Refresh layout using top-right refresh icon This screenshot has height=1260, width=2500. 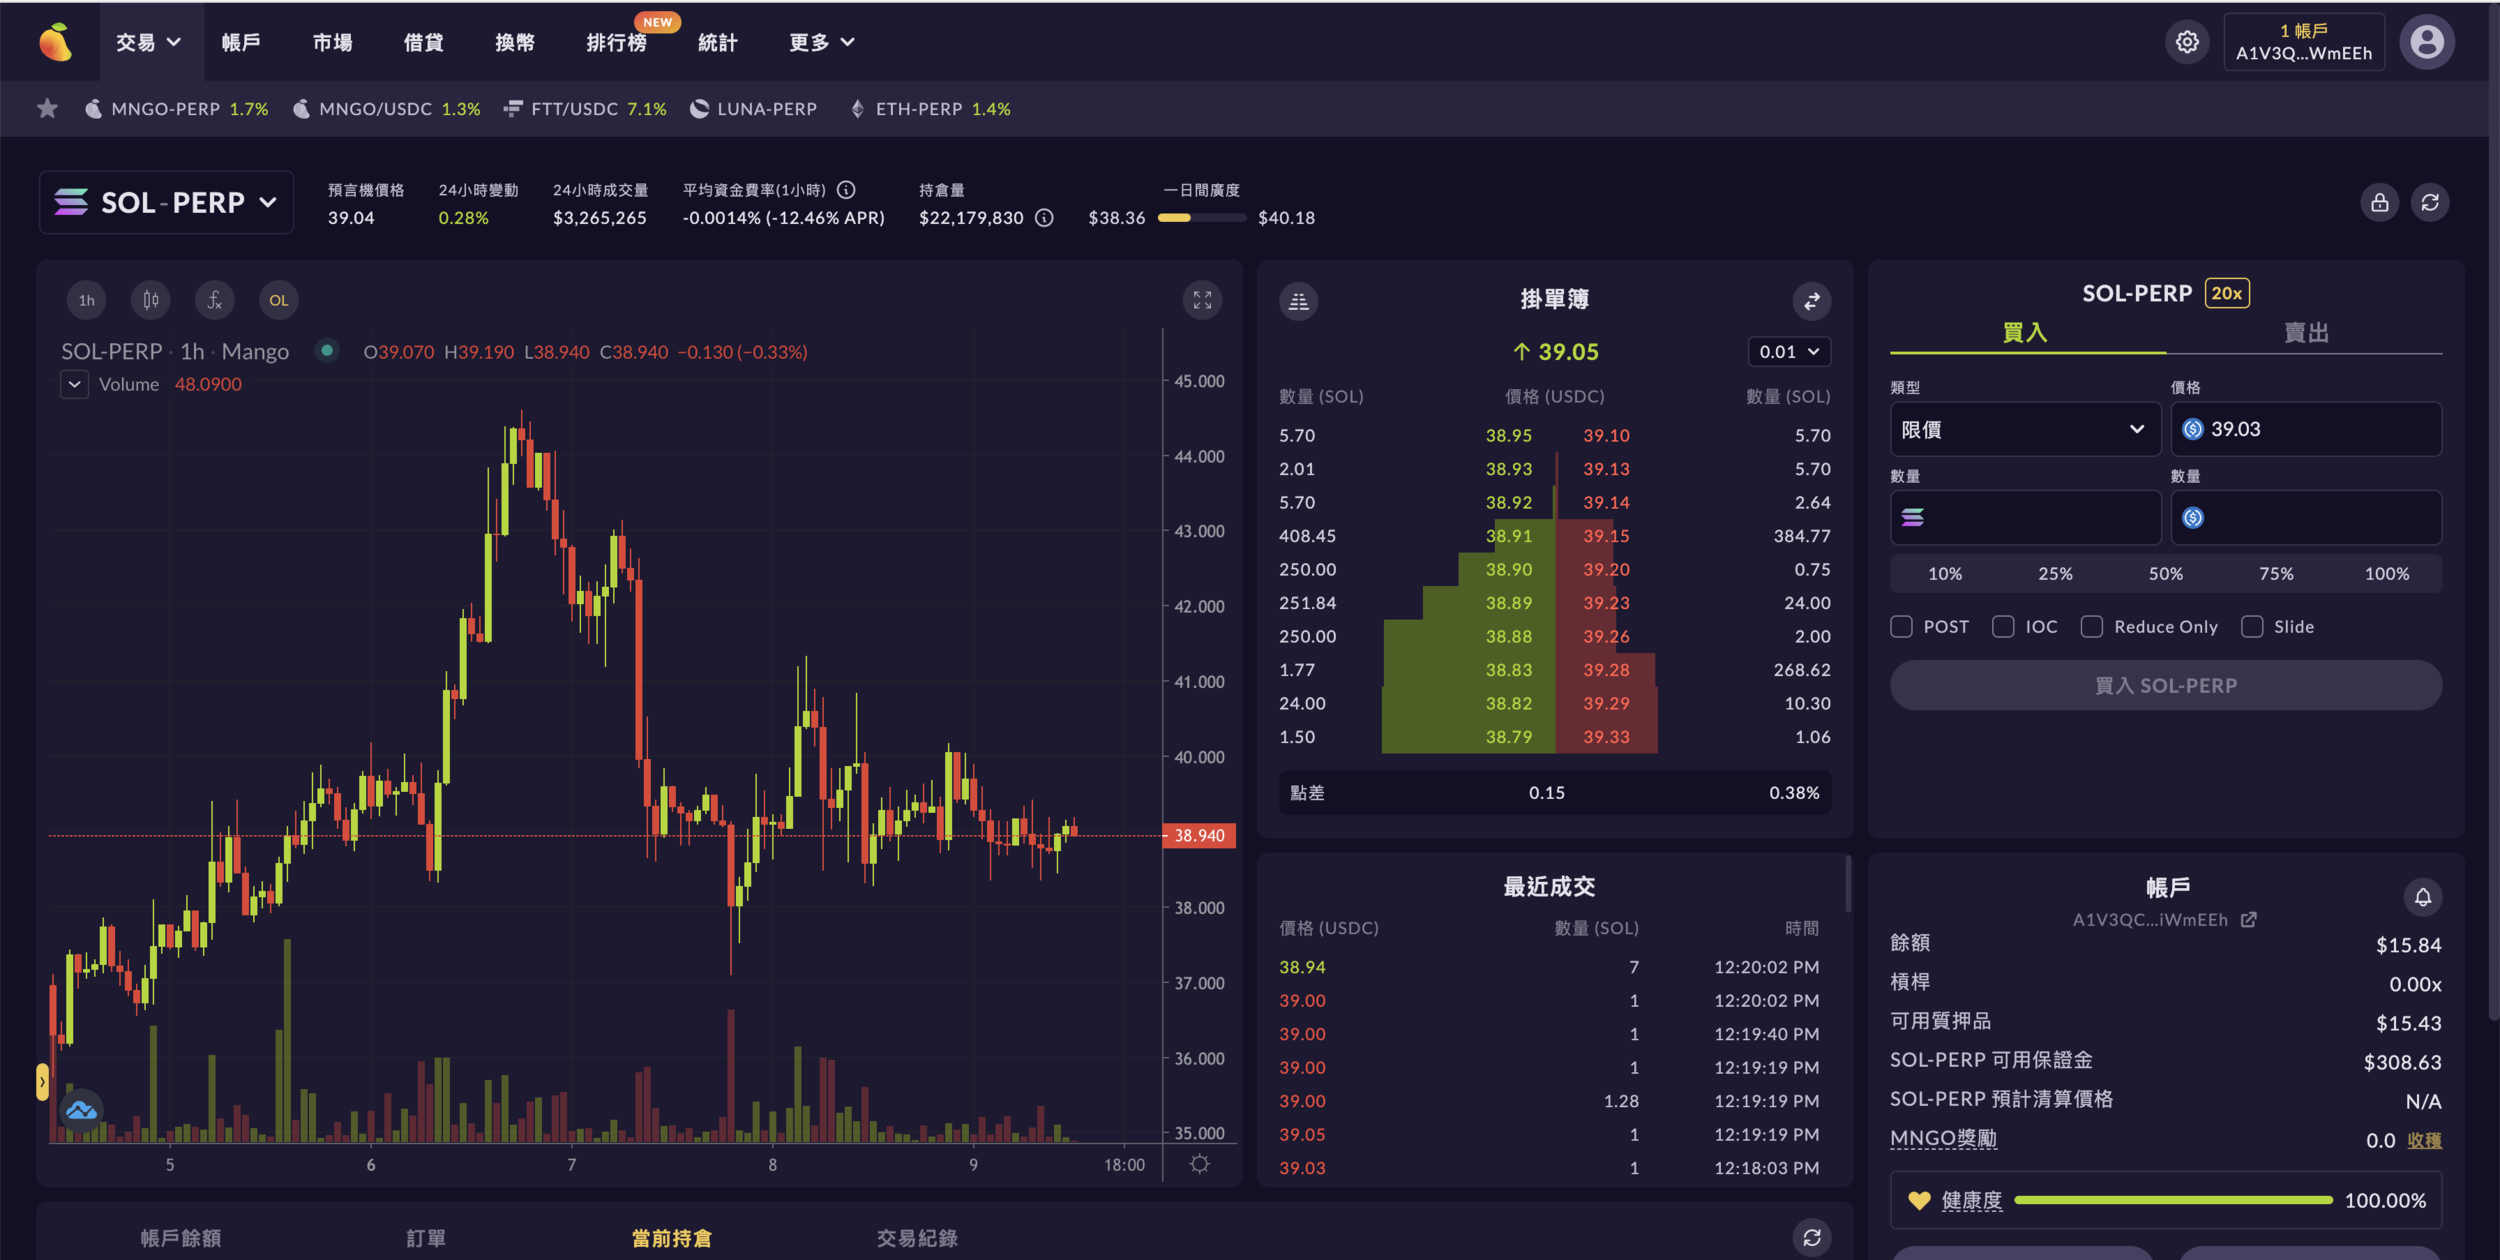coord(2430,203)
